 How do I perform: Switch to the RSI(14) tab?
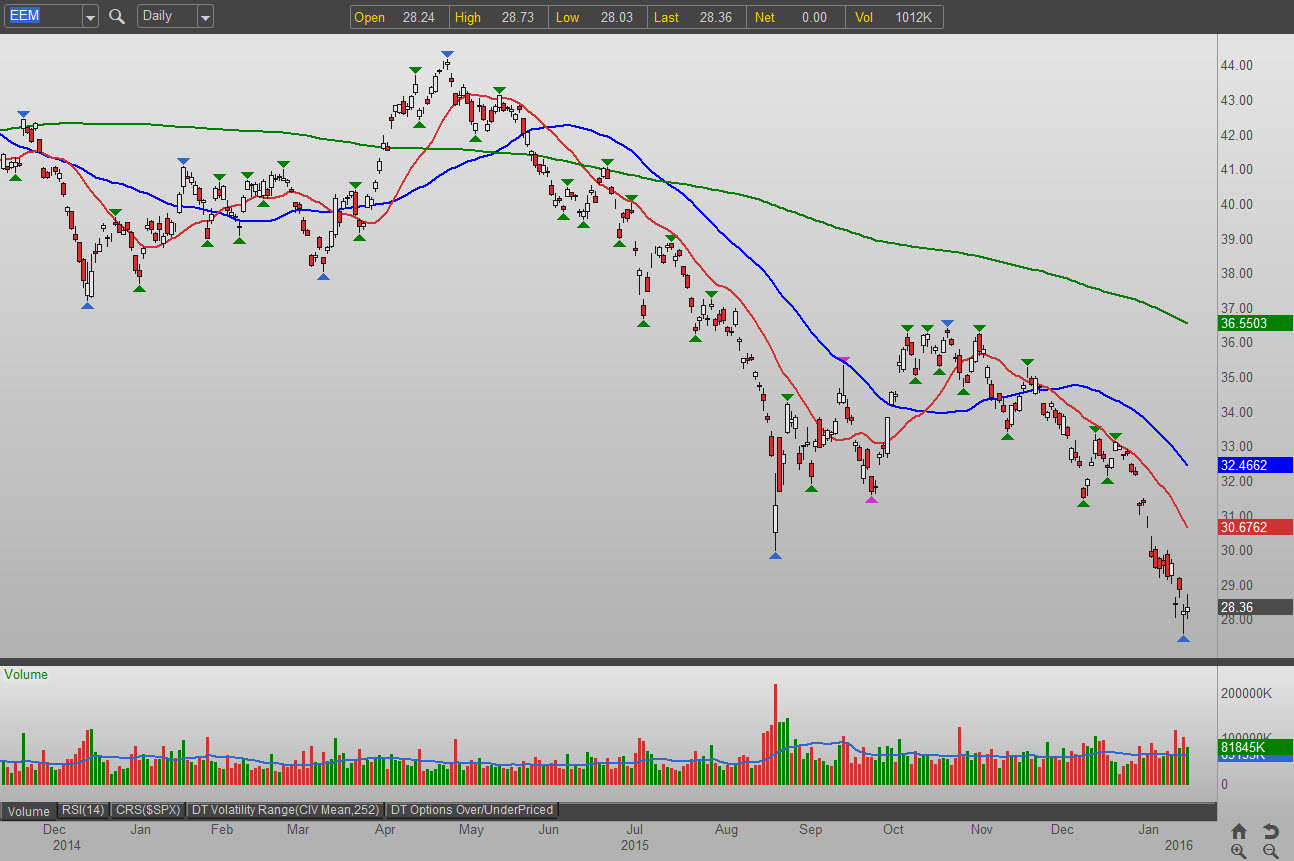pyautogui.click(x=83, y=810)
